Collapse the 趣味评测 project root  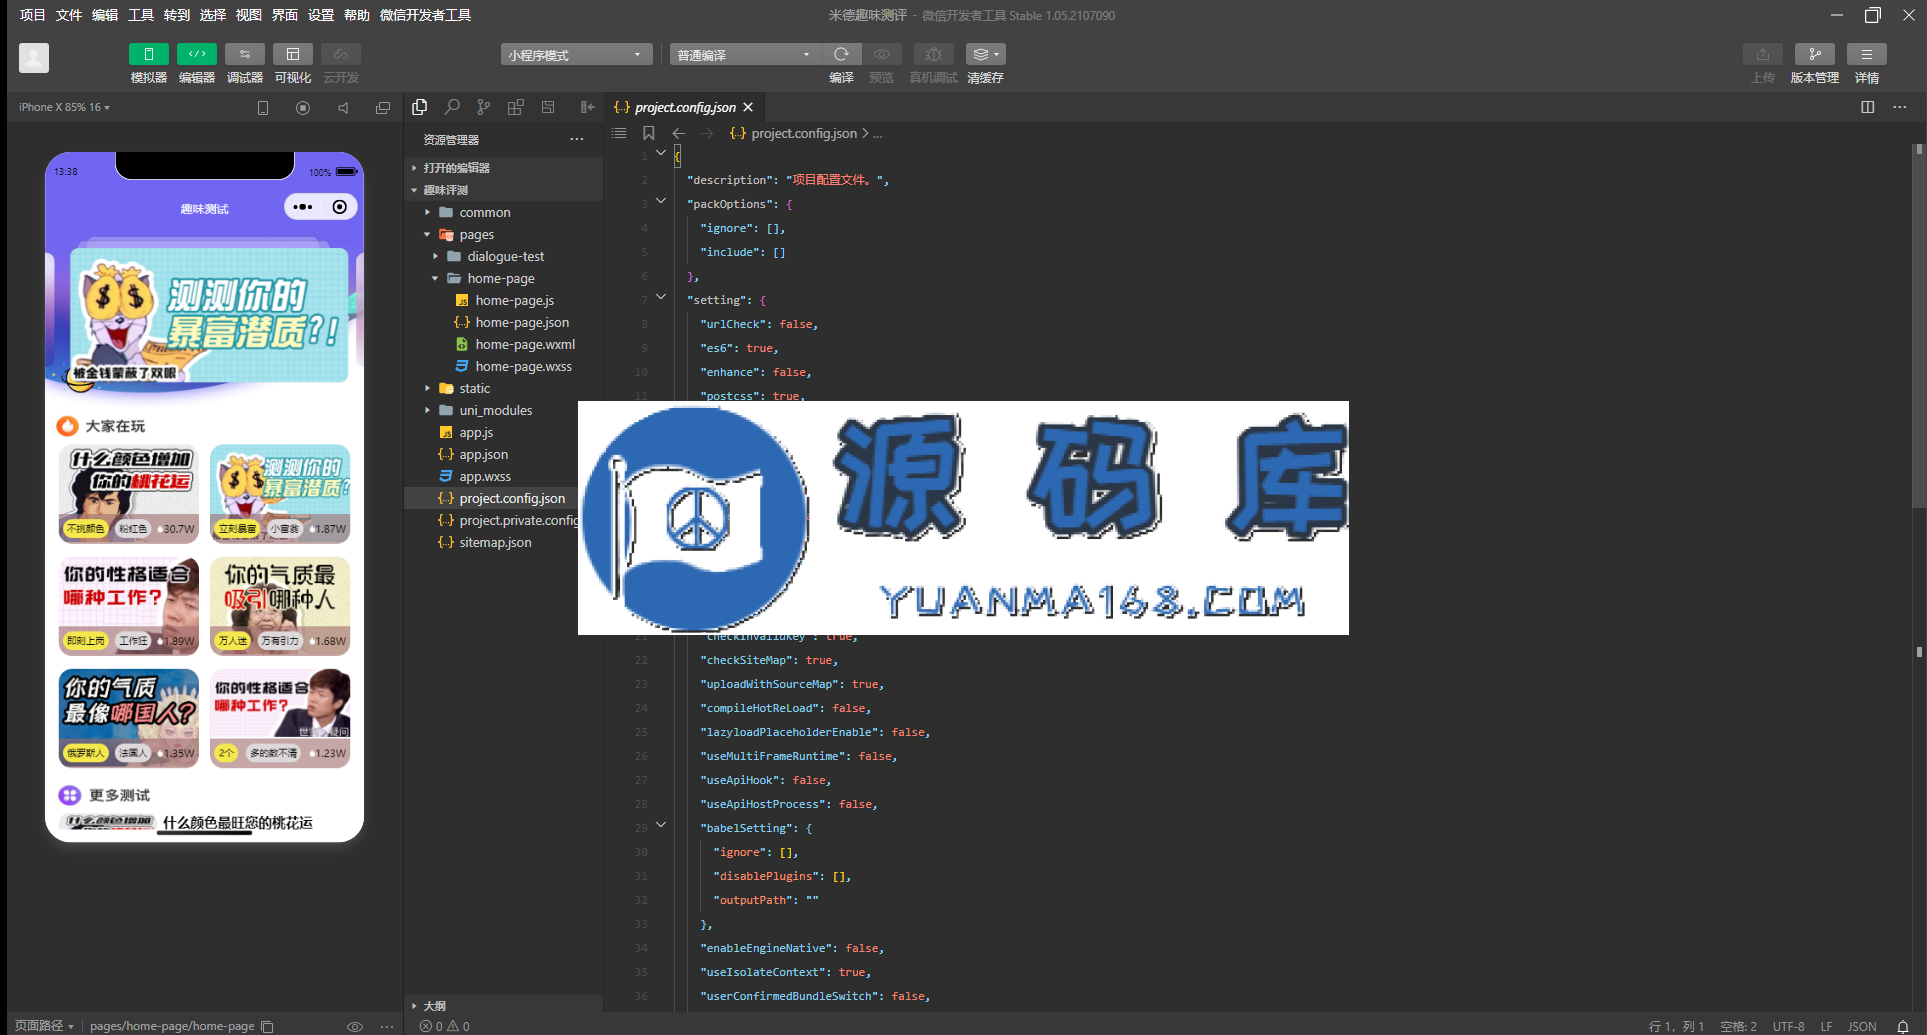pos(503,190)
